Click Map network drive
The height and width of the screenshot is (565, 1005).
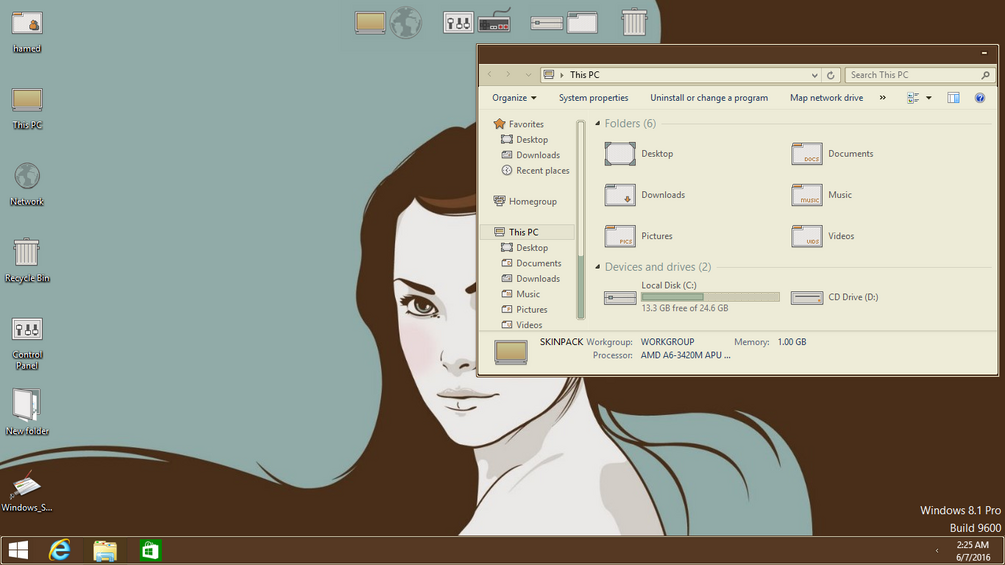click(826, 98)
